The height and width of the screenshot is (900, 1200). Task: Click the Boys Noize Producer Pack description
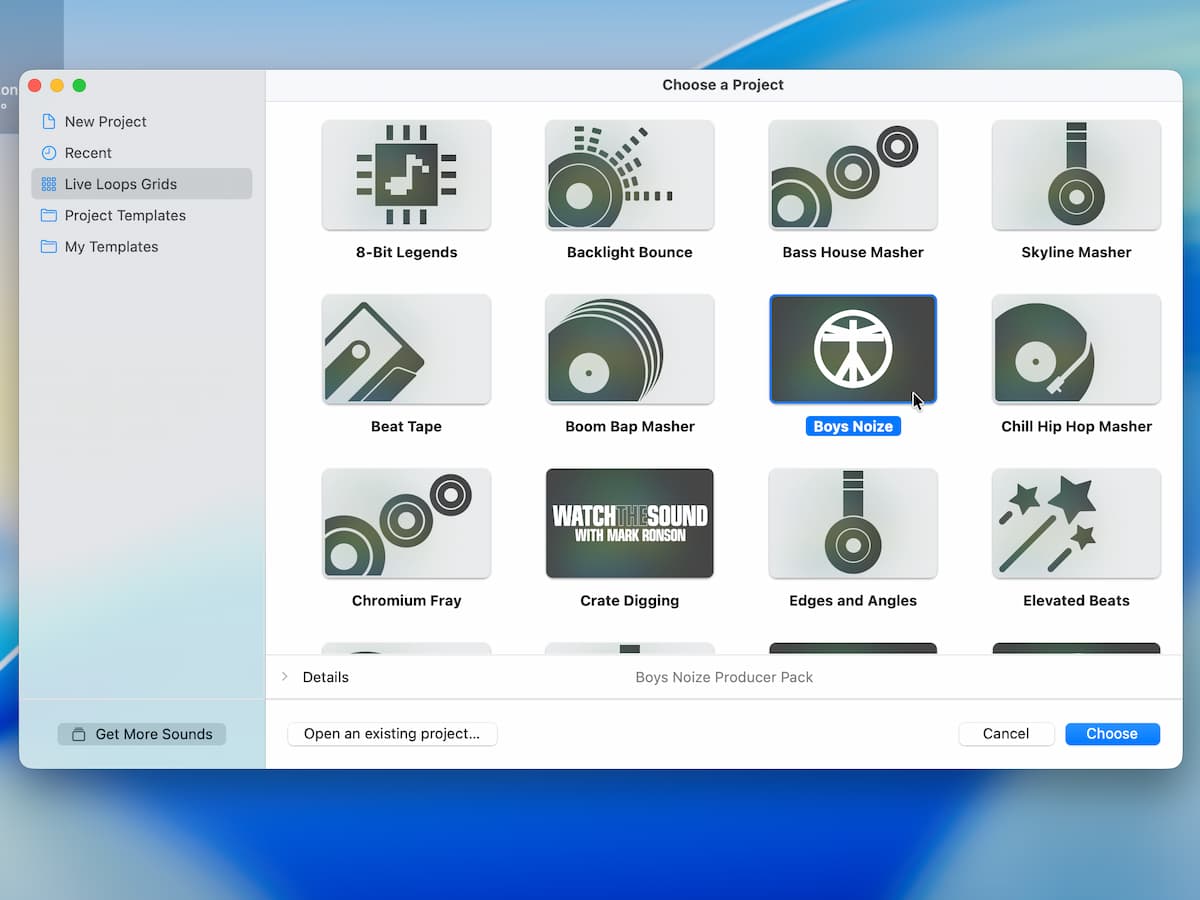724,677
